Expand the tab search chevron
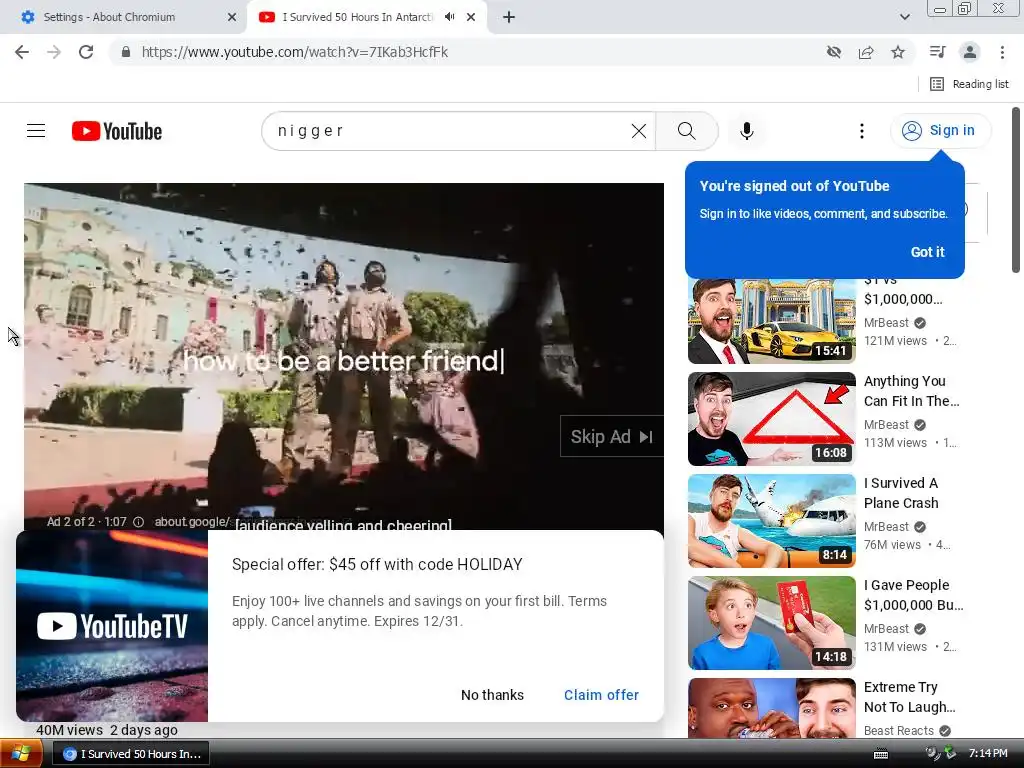The width and height of the screenshot is (1024, 768). 904,17
